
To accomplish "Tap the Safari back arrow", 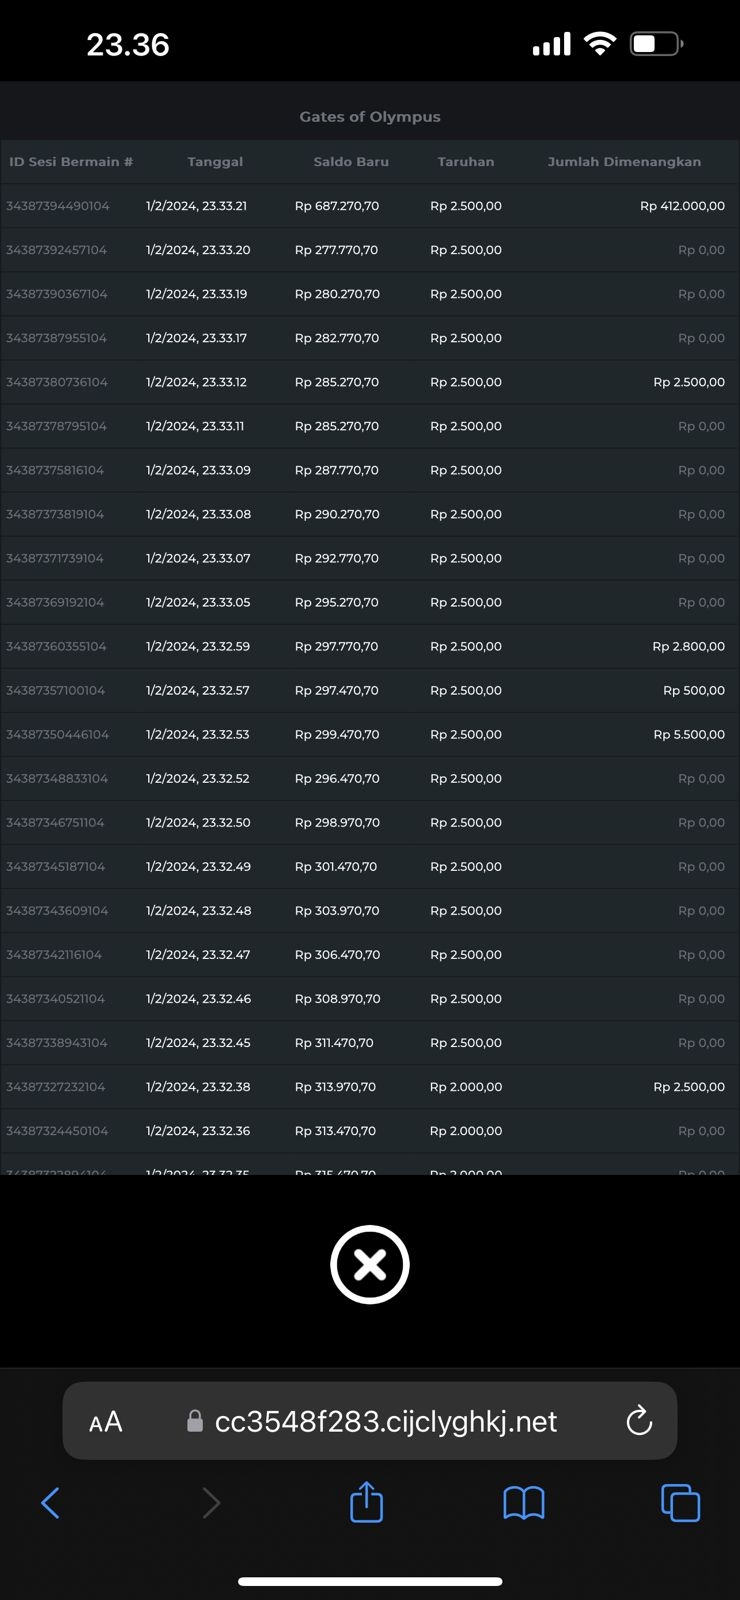I will [x=51, y=1502].
